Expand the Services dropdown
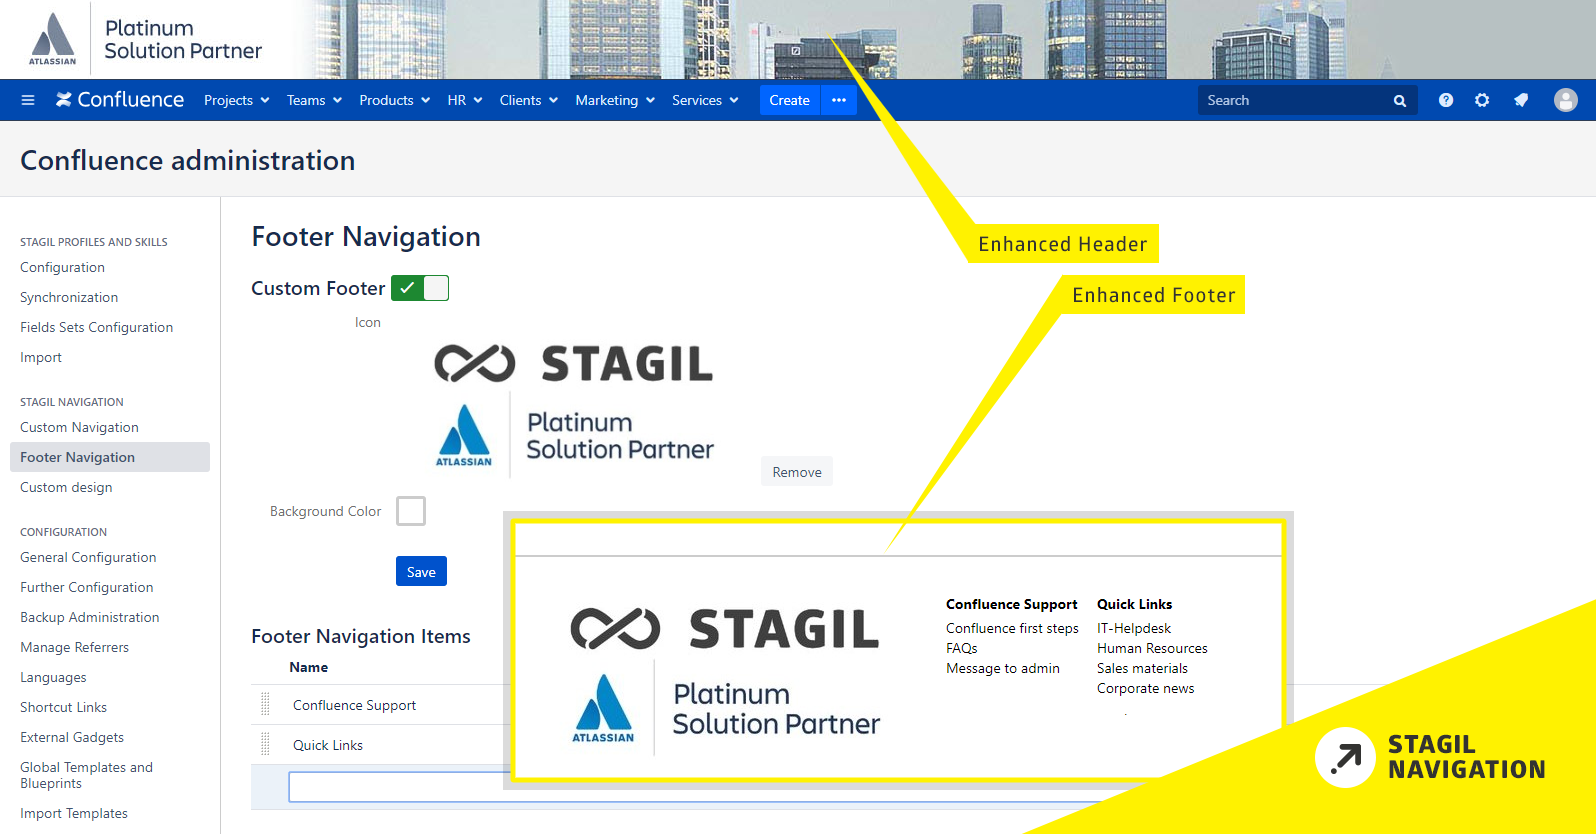The height and width of the screenshot is (834, 1596). 705,100
